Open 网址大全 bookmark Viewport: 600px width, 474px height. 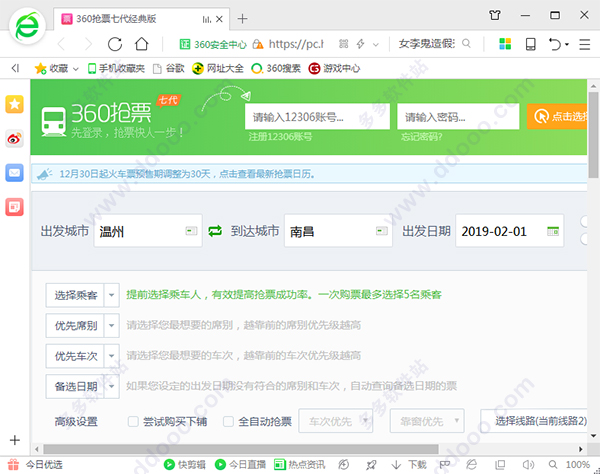click(218, 68)
